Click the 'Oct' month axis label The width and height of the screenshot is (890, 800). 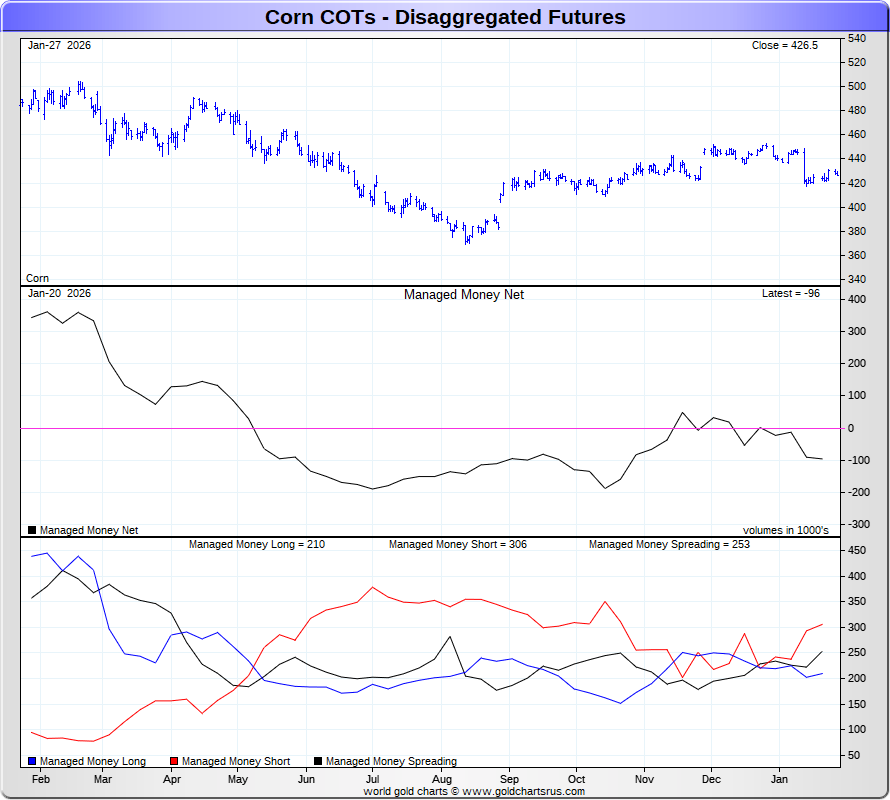coord(576,779)
